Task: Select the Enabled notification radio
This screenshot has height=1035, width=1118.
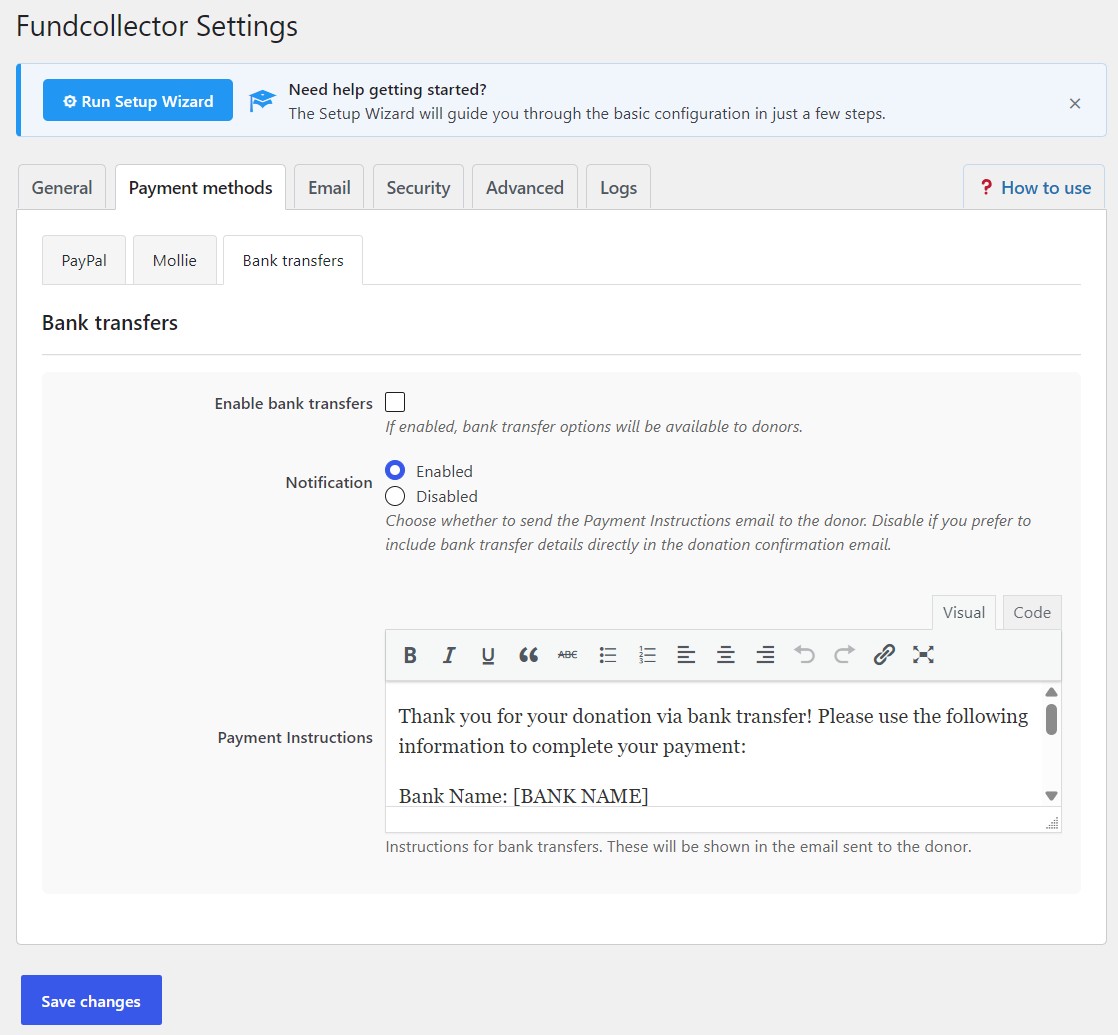Action: (395, 470)
